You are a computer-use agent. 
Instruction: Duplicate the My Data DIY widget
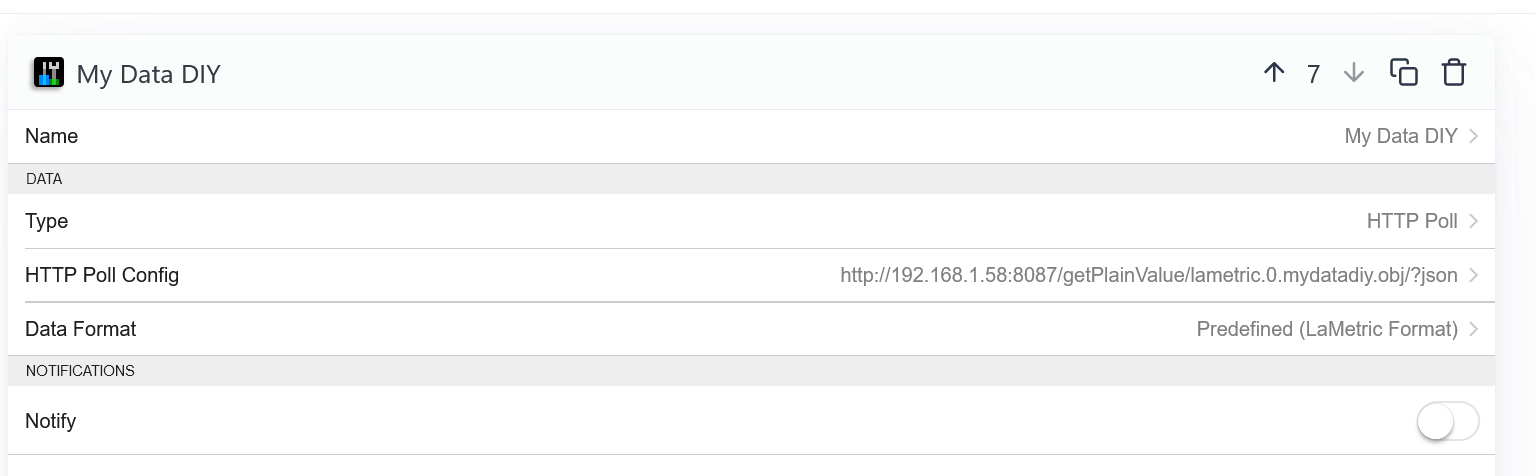(1403, 73)
